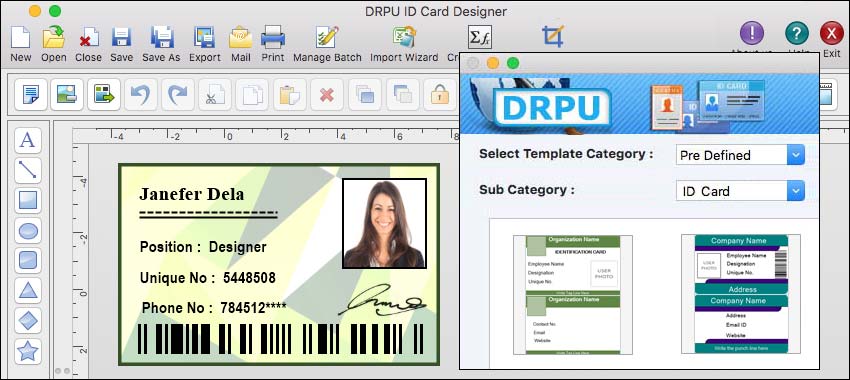The height and width of the screenshot is (380, 850).
Task: Delete selection with red X icon
Action: [326, 95]
